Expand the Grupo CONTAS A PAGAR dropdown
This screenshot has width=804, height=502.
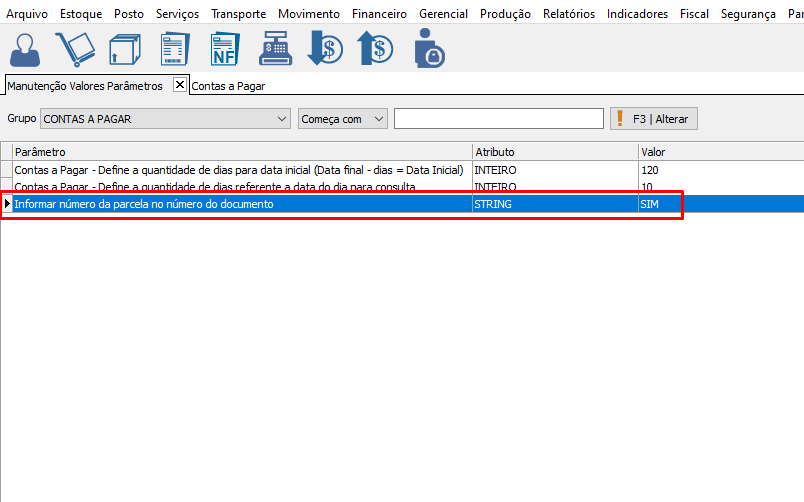point(280,119)
